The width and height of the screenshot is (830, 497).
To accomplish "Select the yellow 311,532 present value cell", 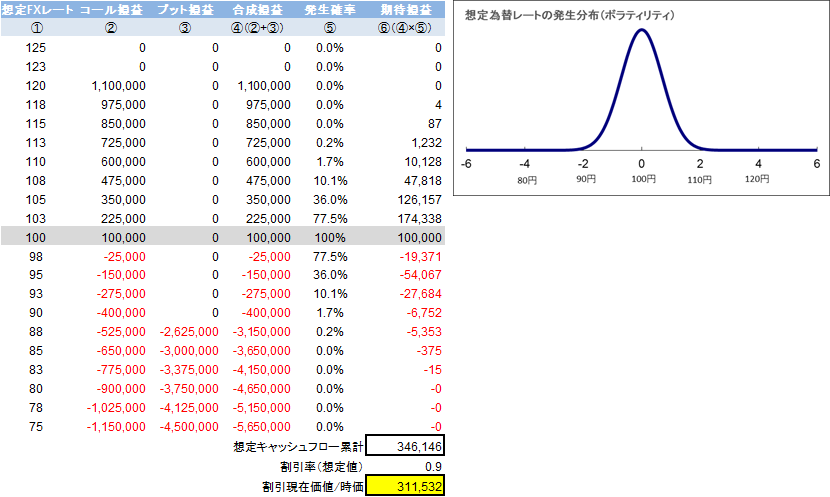I will tap(406, 486).
